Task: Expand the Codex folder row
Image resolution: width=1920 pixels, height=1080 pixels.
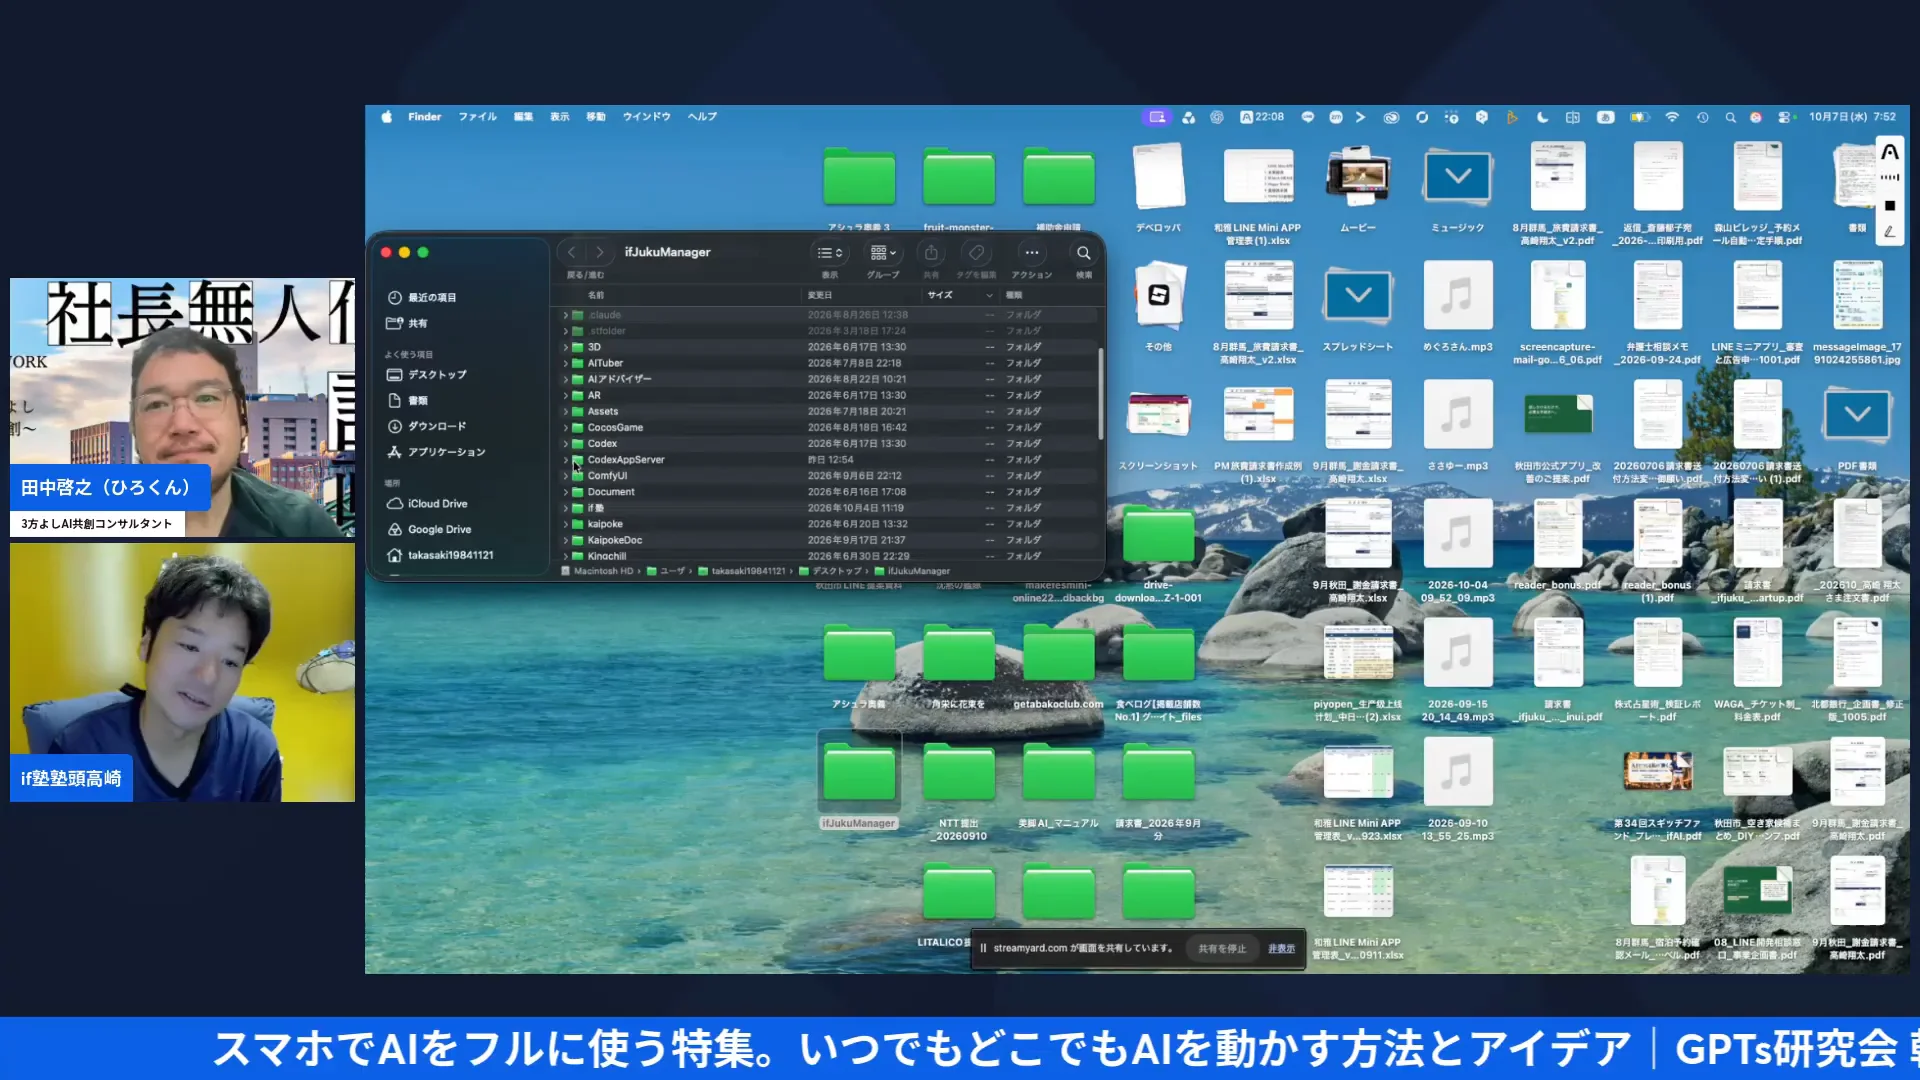Action: (565, 443)
